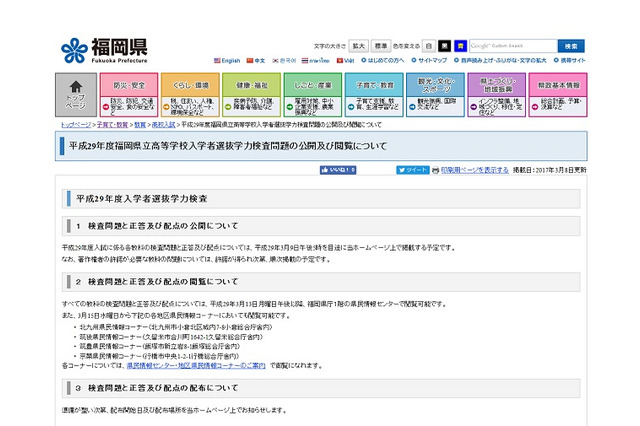The height and width of the screenshot is (426, 640).
Task: Click purple arrow icon under 県土づくり・地域振興
Action: click(x=473, y=107)
